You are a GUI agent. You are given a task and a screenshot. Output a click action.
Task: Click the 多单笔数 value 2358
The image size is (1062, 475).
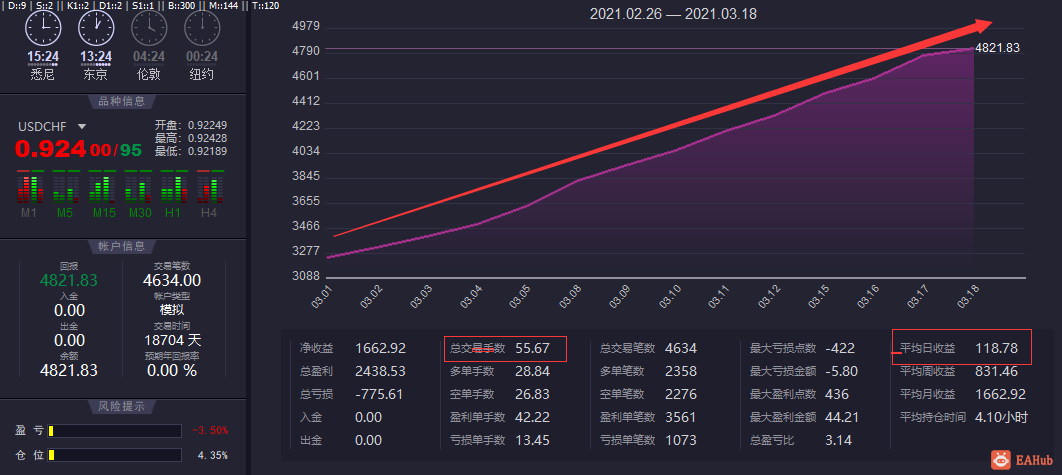(681, 371)
